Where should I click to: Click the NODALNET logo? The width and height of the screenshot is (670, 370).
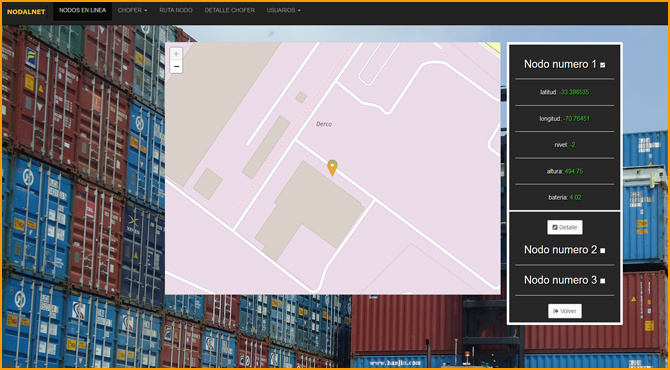[26, 12]
